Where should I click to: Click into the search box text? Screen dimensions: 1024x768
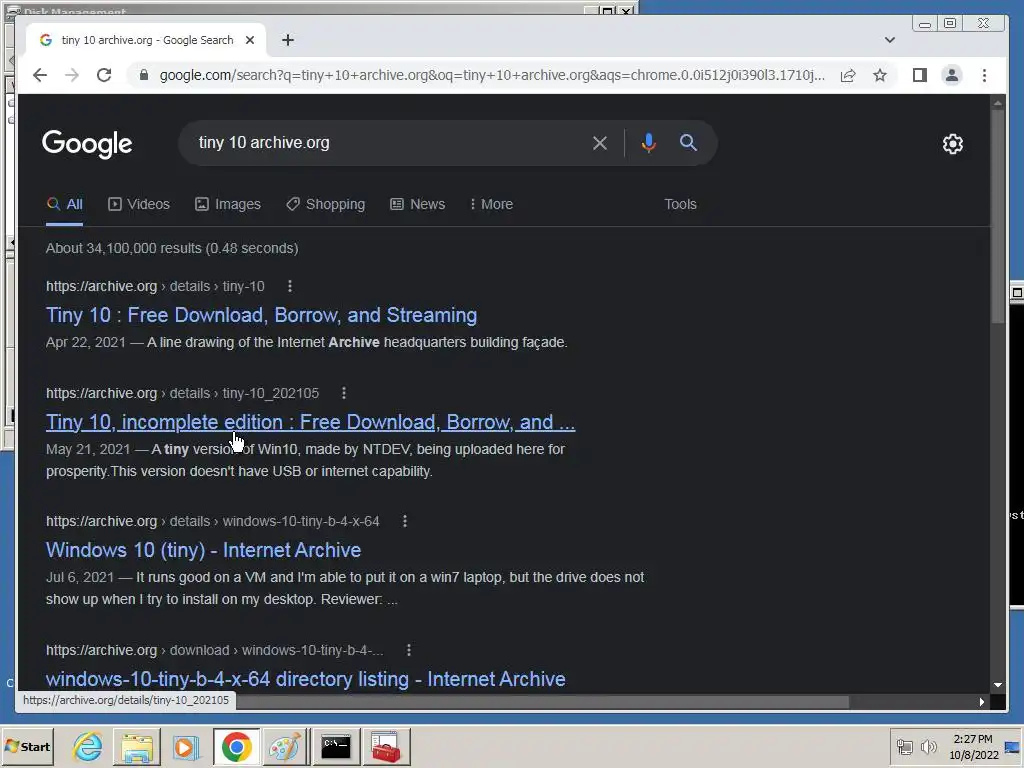(264, 142)
